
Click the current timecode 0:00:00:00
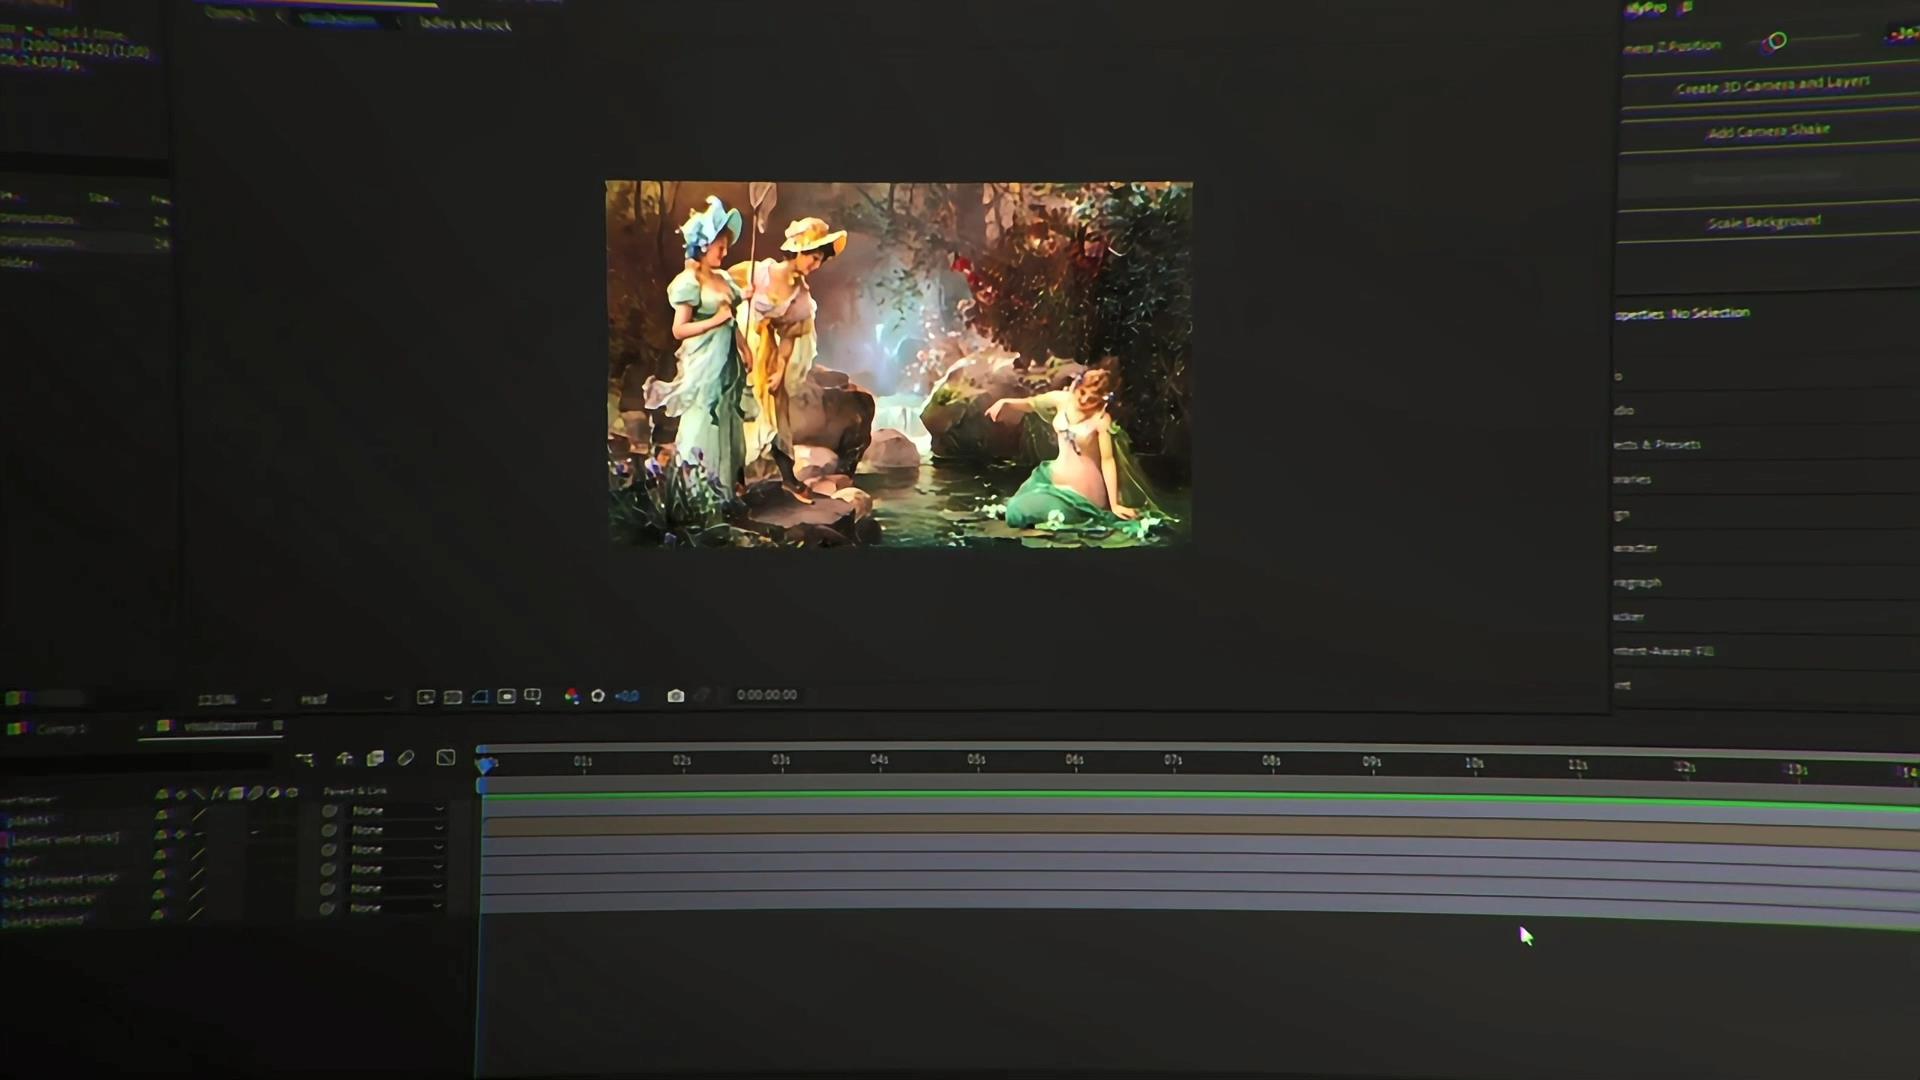pyautogui.click(x=767, y=695)
